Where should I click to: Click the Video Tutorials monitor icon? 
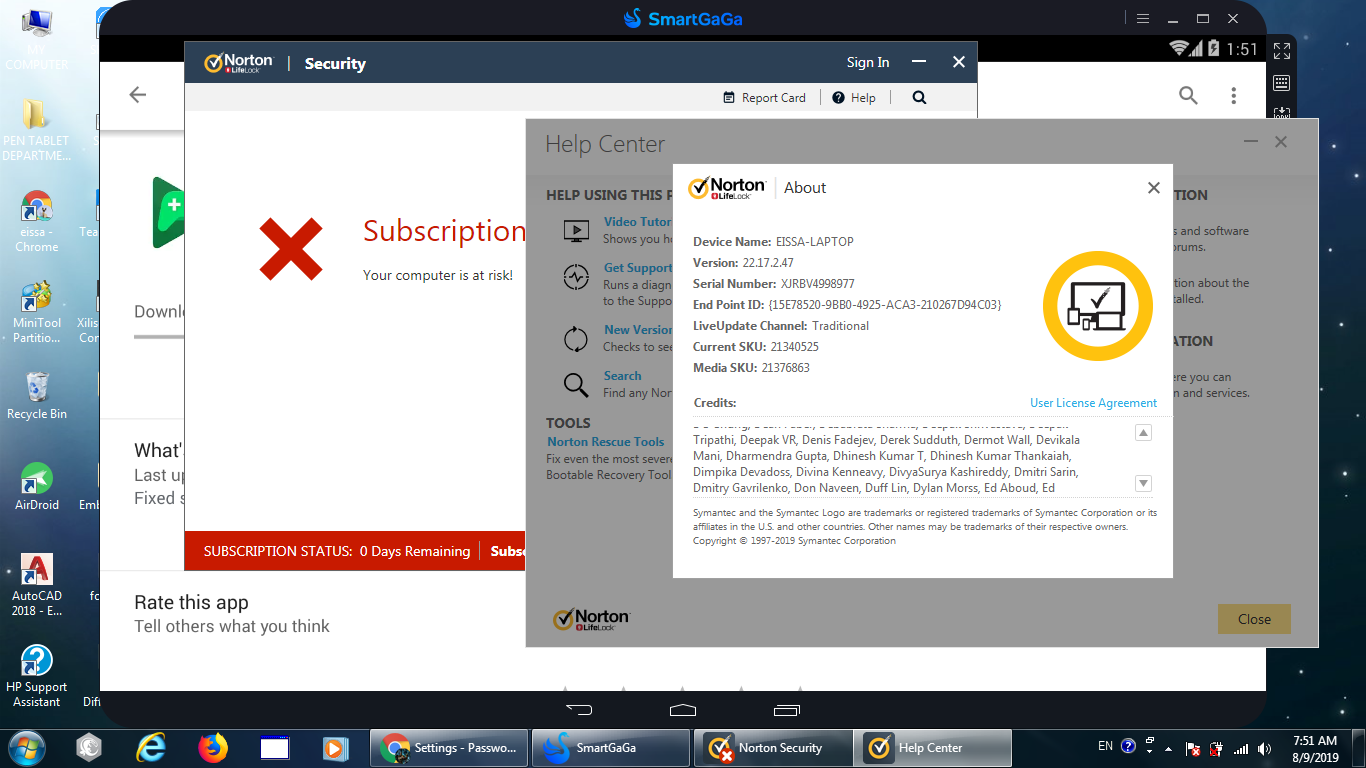point(576,231)
